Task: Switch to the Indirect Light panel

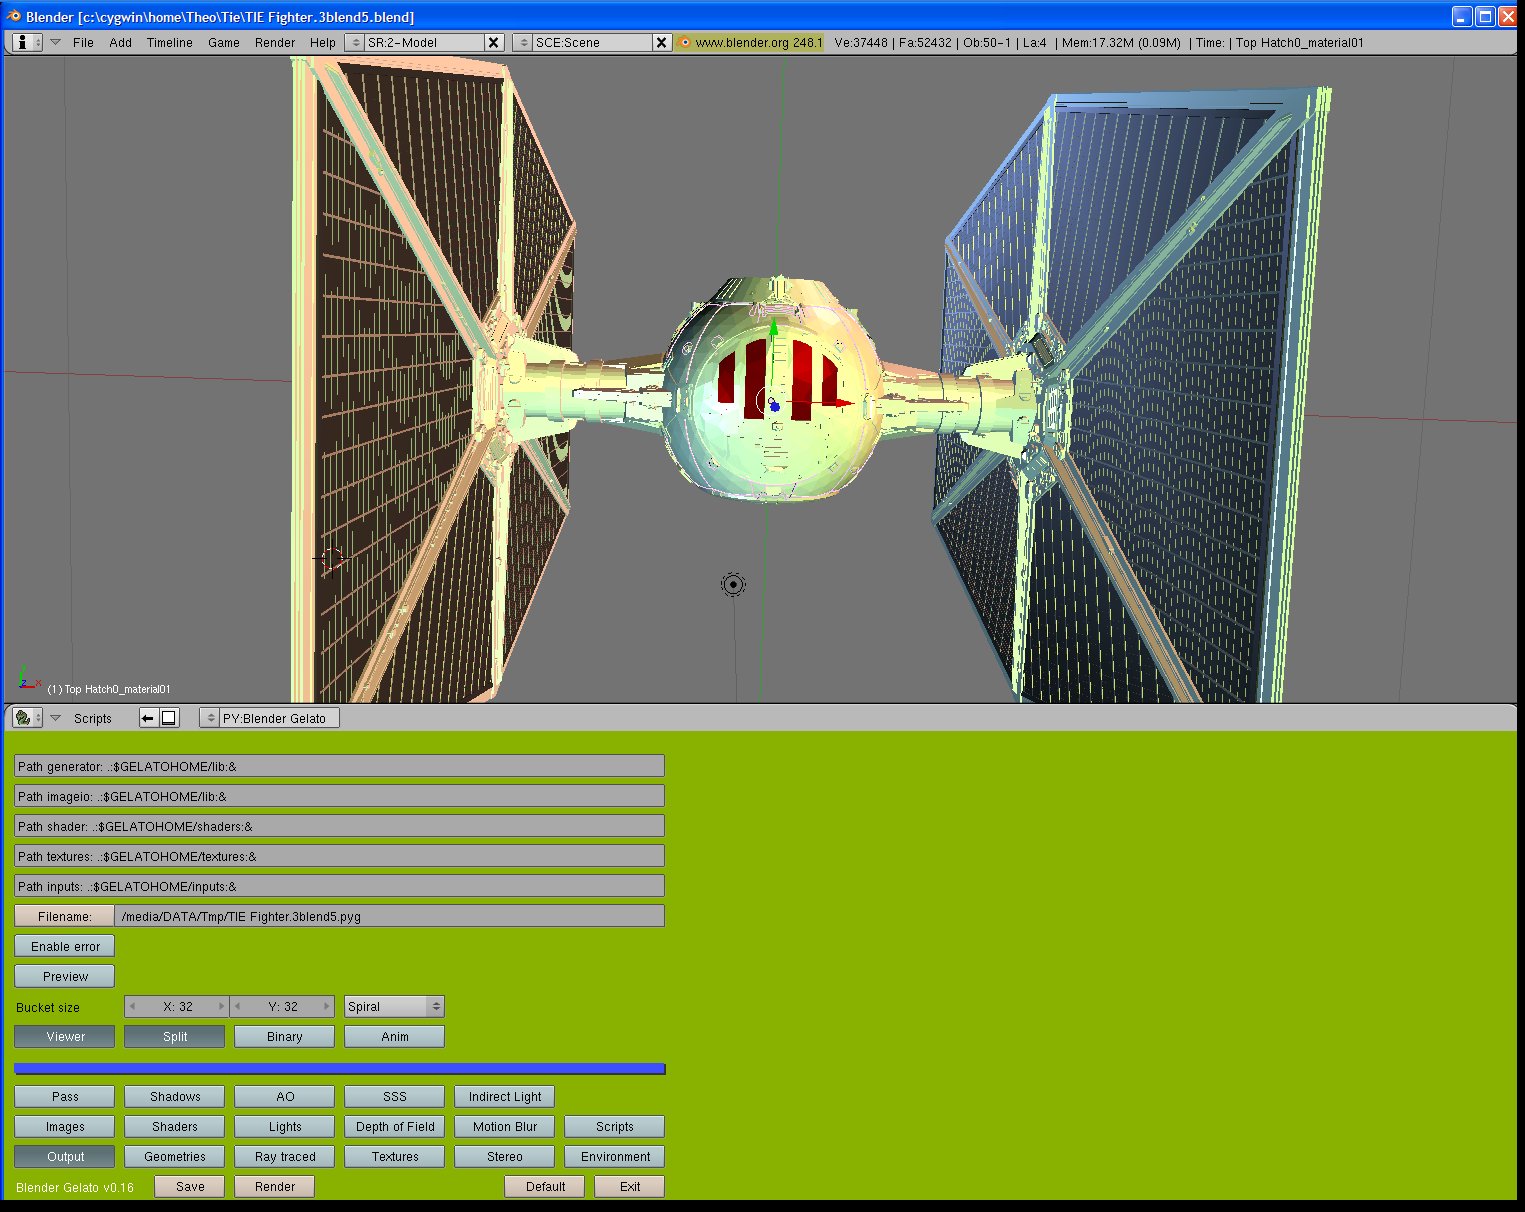Action: click(x=505, y=1097)
